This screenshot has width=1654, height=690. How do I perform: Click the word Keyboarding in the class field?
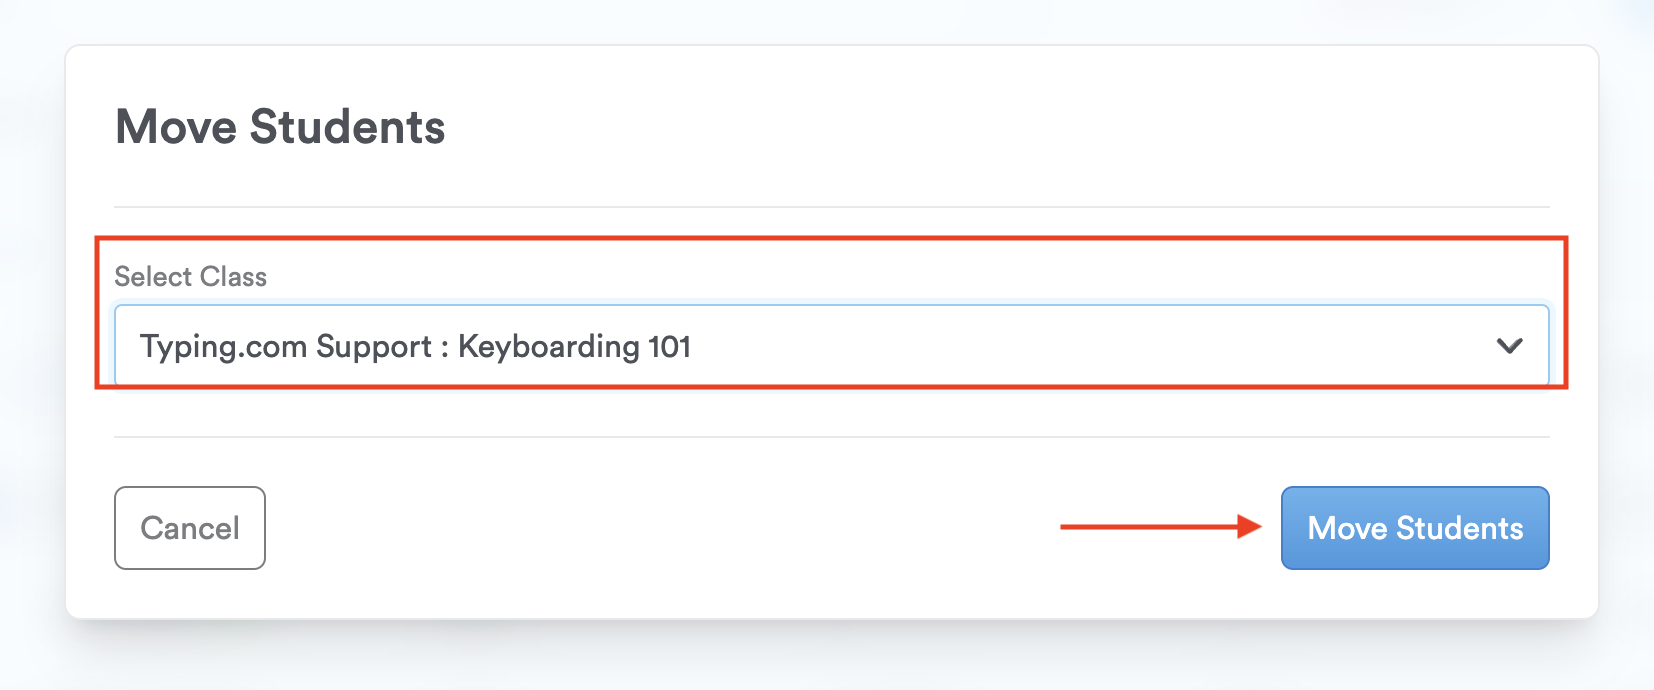549,347
